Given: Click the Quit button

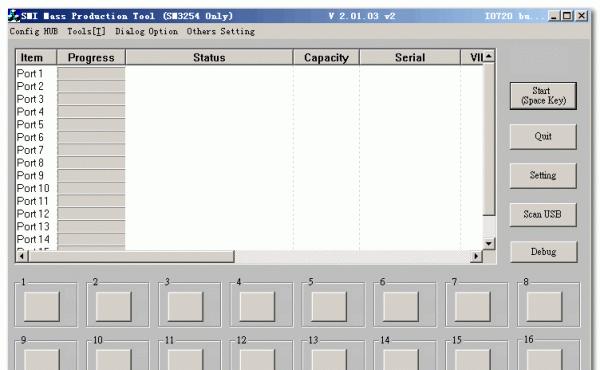Looking at the screenshot, I should pyautogui.click(x=543, y=136).
